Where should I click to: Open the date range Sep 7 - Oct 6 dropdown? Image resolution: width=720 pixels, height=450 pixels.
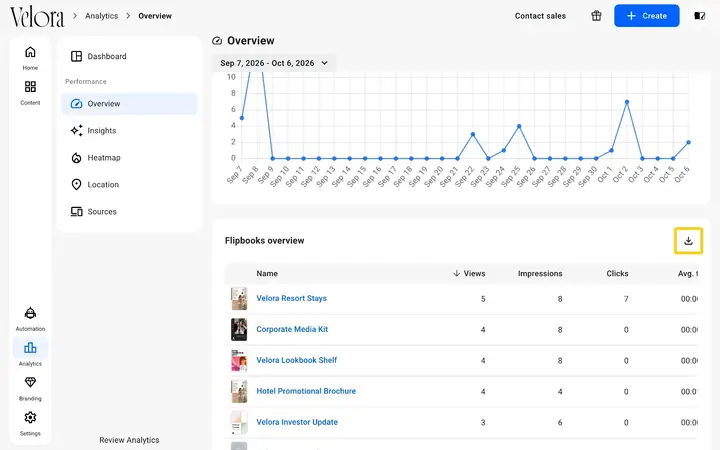point(274,63)
